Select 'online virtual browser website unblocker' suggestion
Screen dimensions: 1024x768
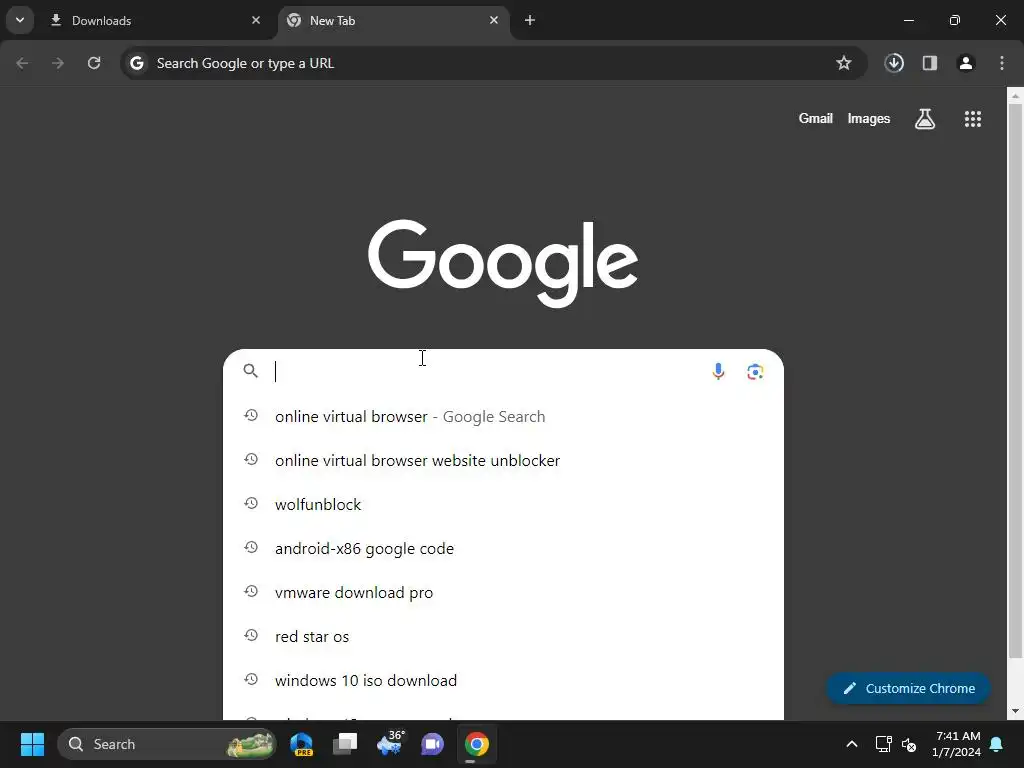point(503,460)
